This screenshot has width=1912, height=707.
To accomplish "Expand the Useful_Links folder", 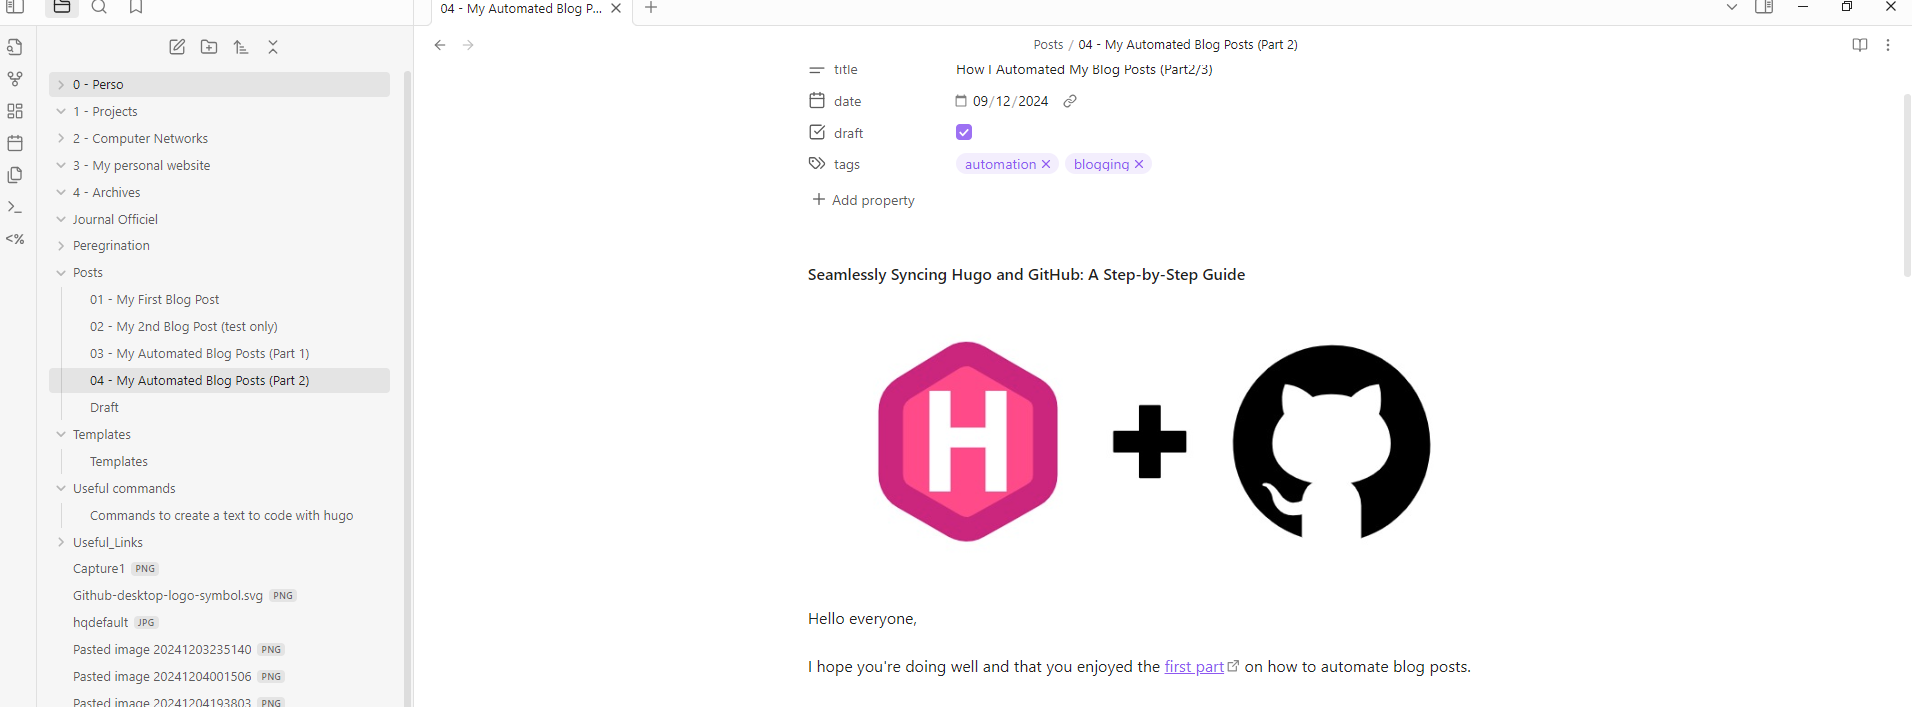I will pyautogui.click(x=107, y=543).
